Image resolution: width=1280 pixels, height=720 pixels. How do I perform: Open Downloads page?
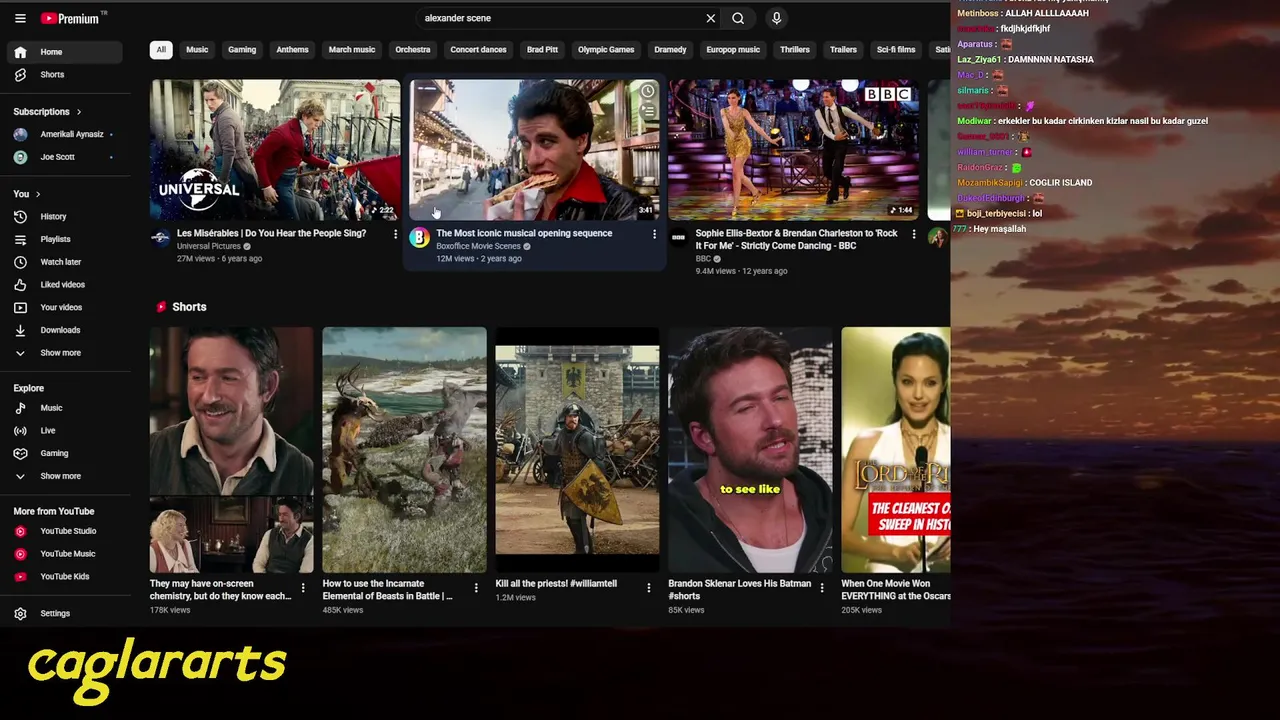click(x=66, y=330)
